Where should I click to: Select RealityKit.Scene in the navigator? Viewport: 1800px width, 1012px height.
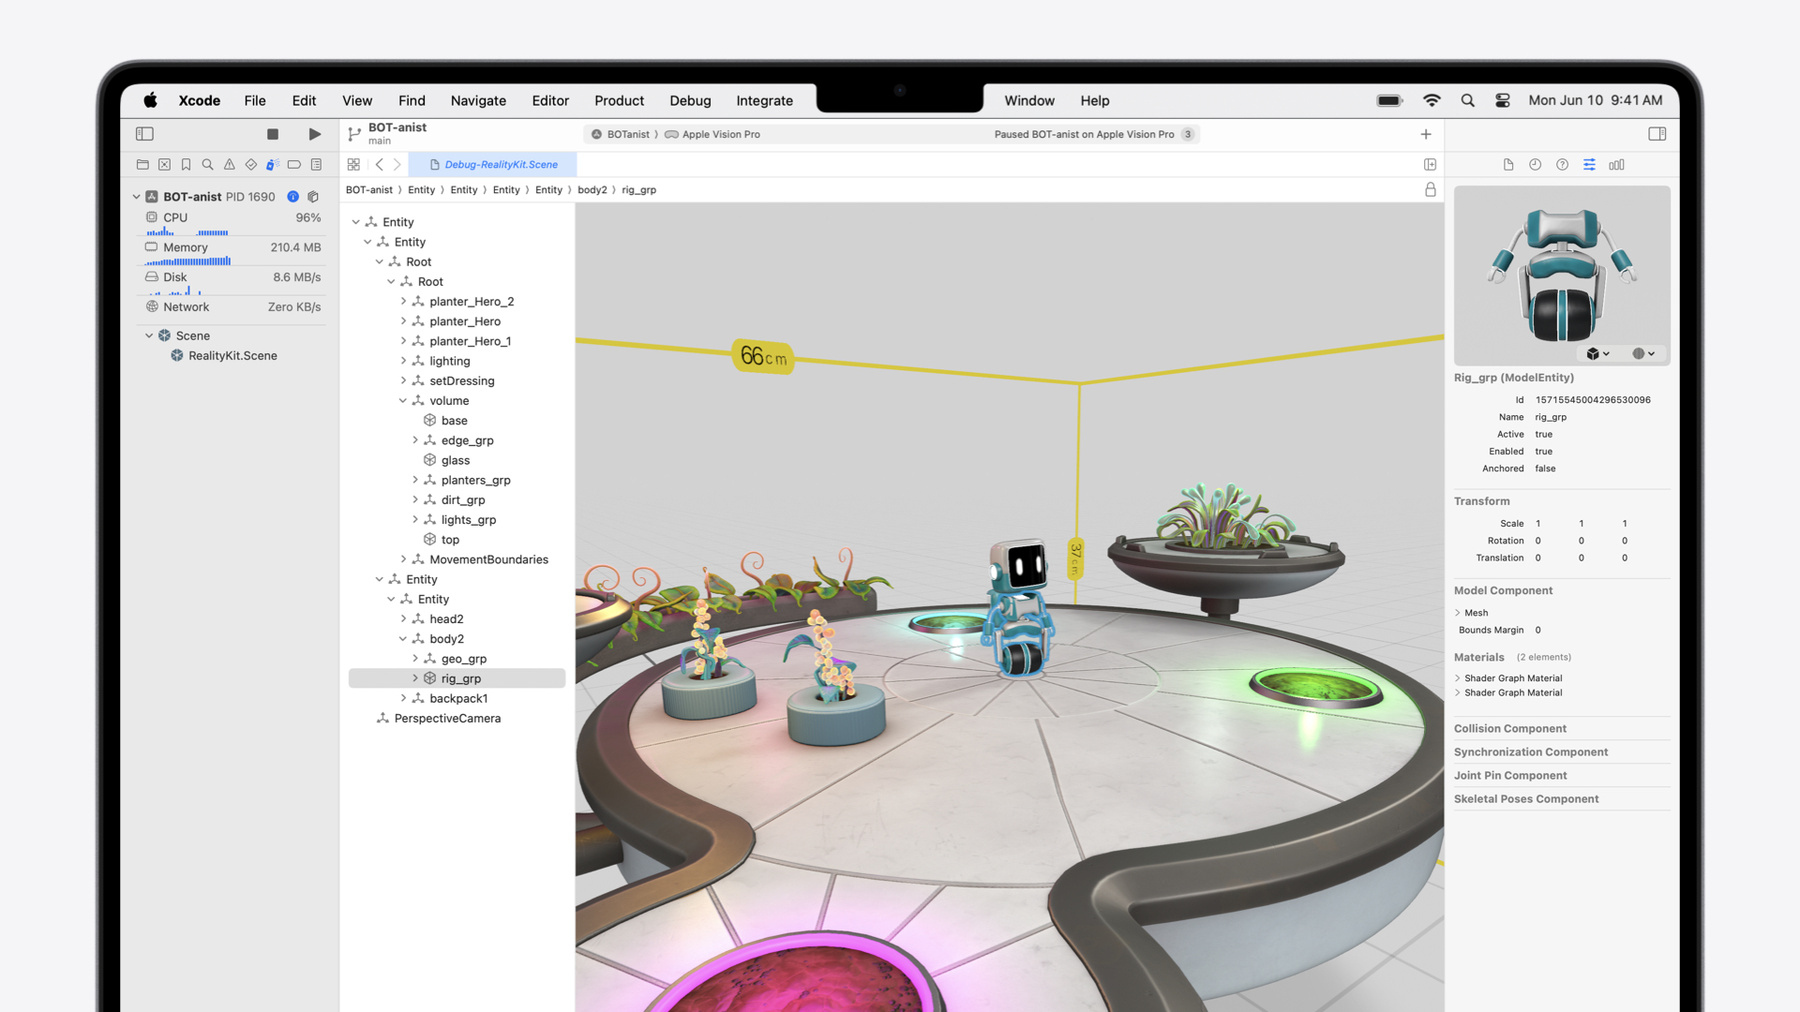click(x=232, y=356)
